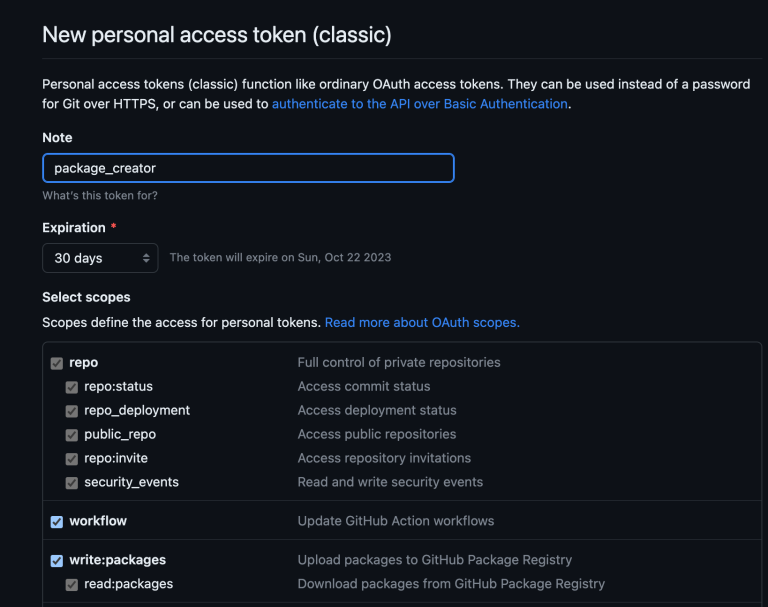Click the repo_deployment scope label

(x=137, y=410)
